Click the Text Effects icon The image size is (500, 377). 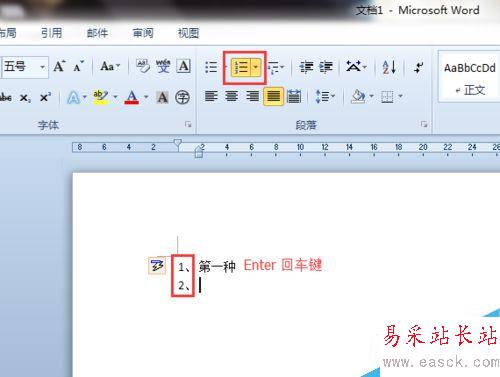(x=73, y=98)
